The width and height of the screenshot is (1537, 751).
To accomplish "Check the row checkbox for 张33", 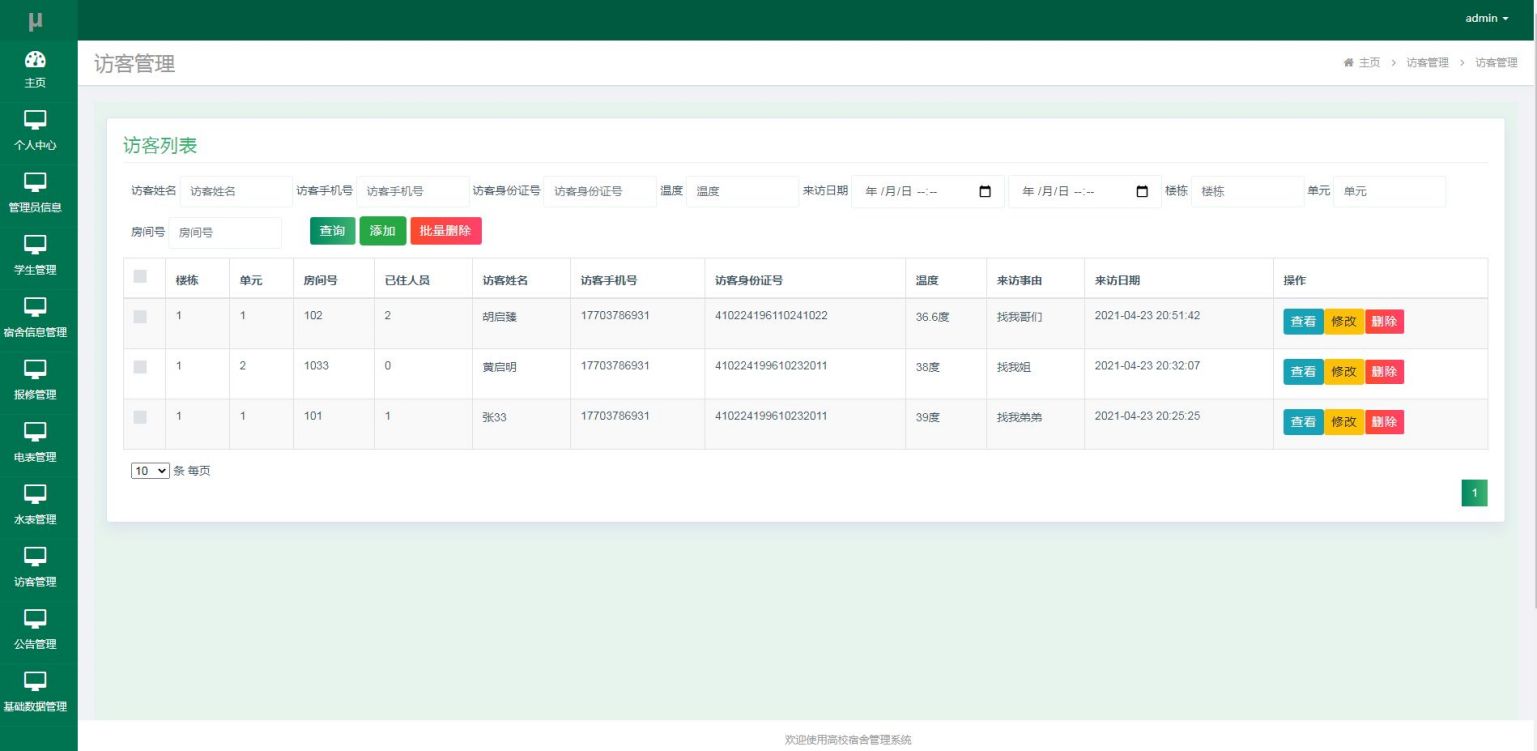I will coord(140,416).
